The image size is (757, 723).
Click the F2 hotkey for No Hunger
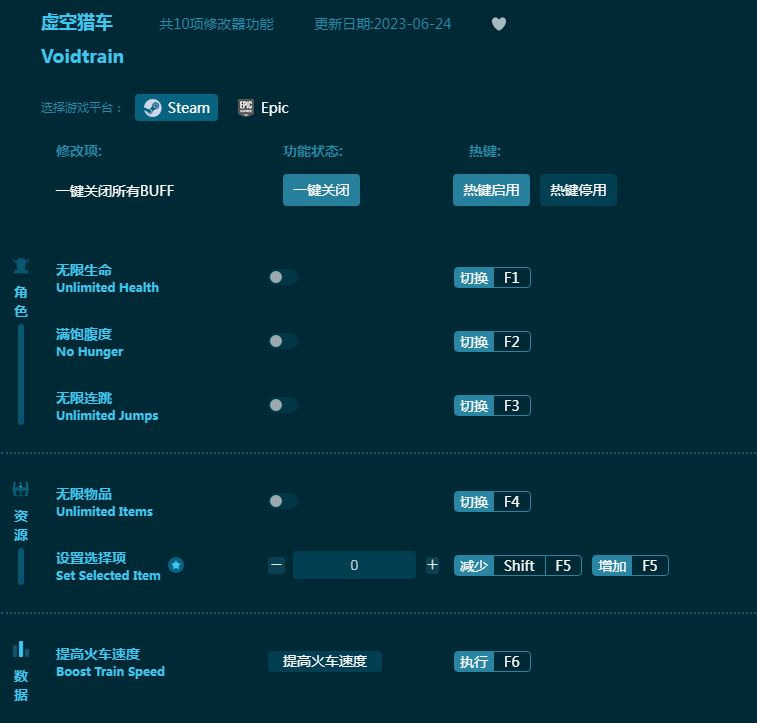492,342
